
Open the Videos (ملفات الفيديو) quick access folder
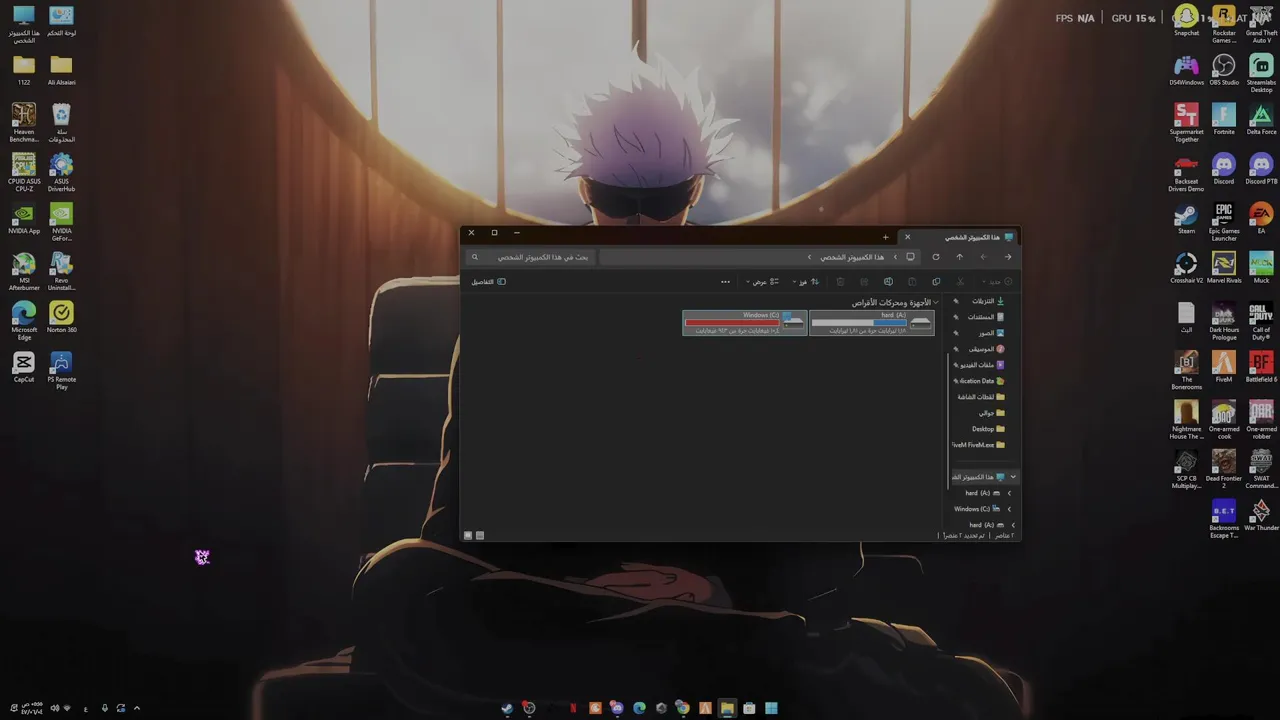[982, 365]
